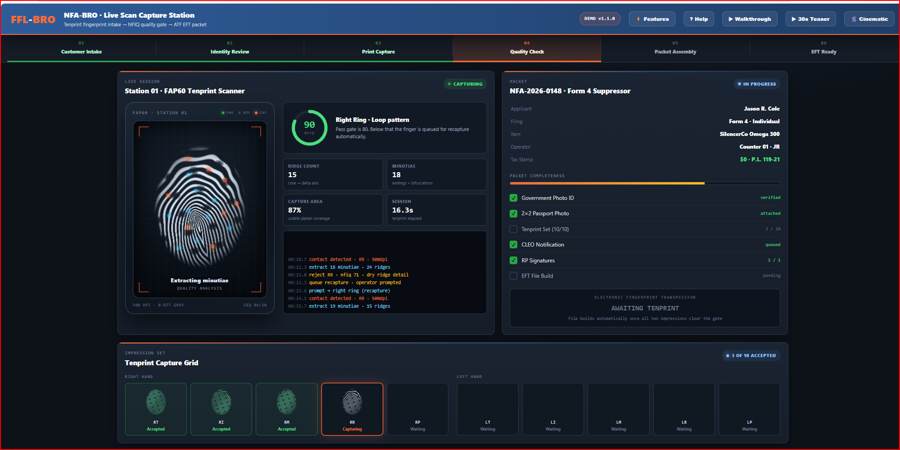The image size is (900, 450).
Task: Toggle the RP Signatures checkbox
Action: [x=514, y=260]
